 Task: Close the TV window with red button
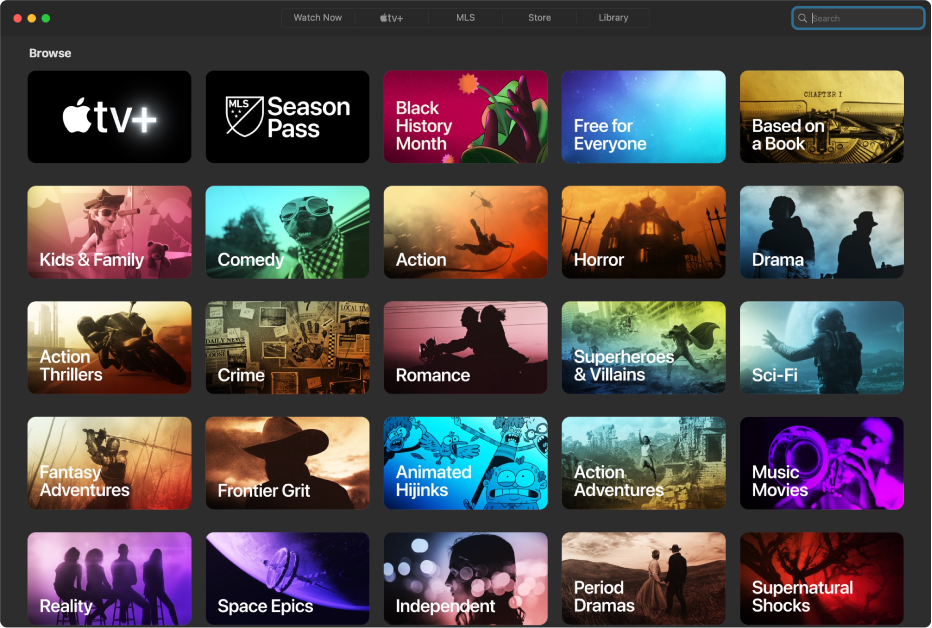pos(18,18)
